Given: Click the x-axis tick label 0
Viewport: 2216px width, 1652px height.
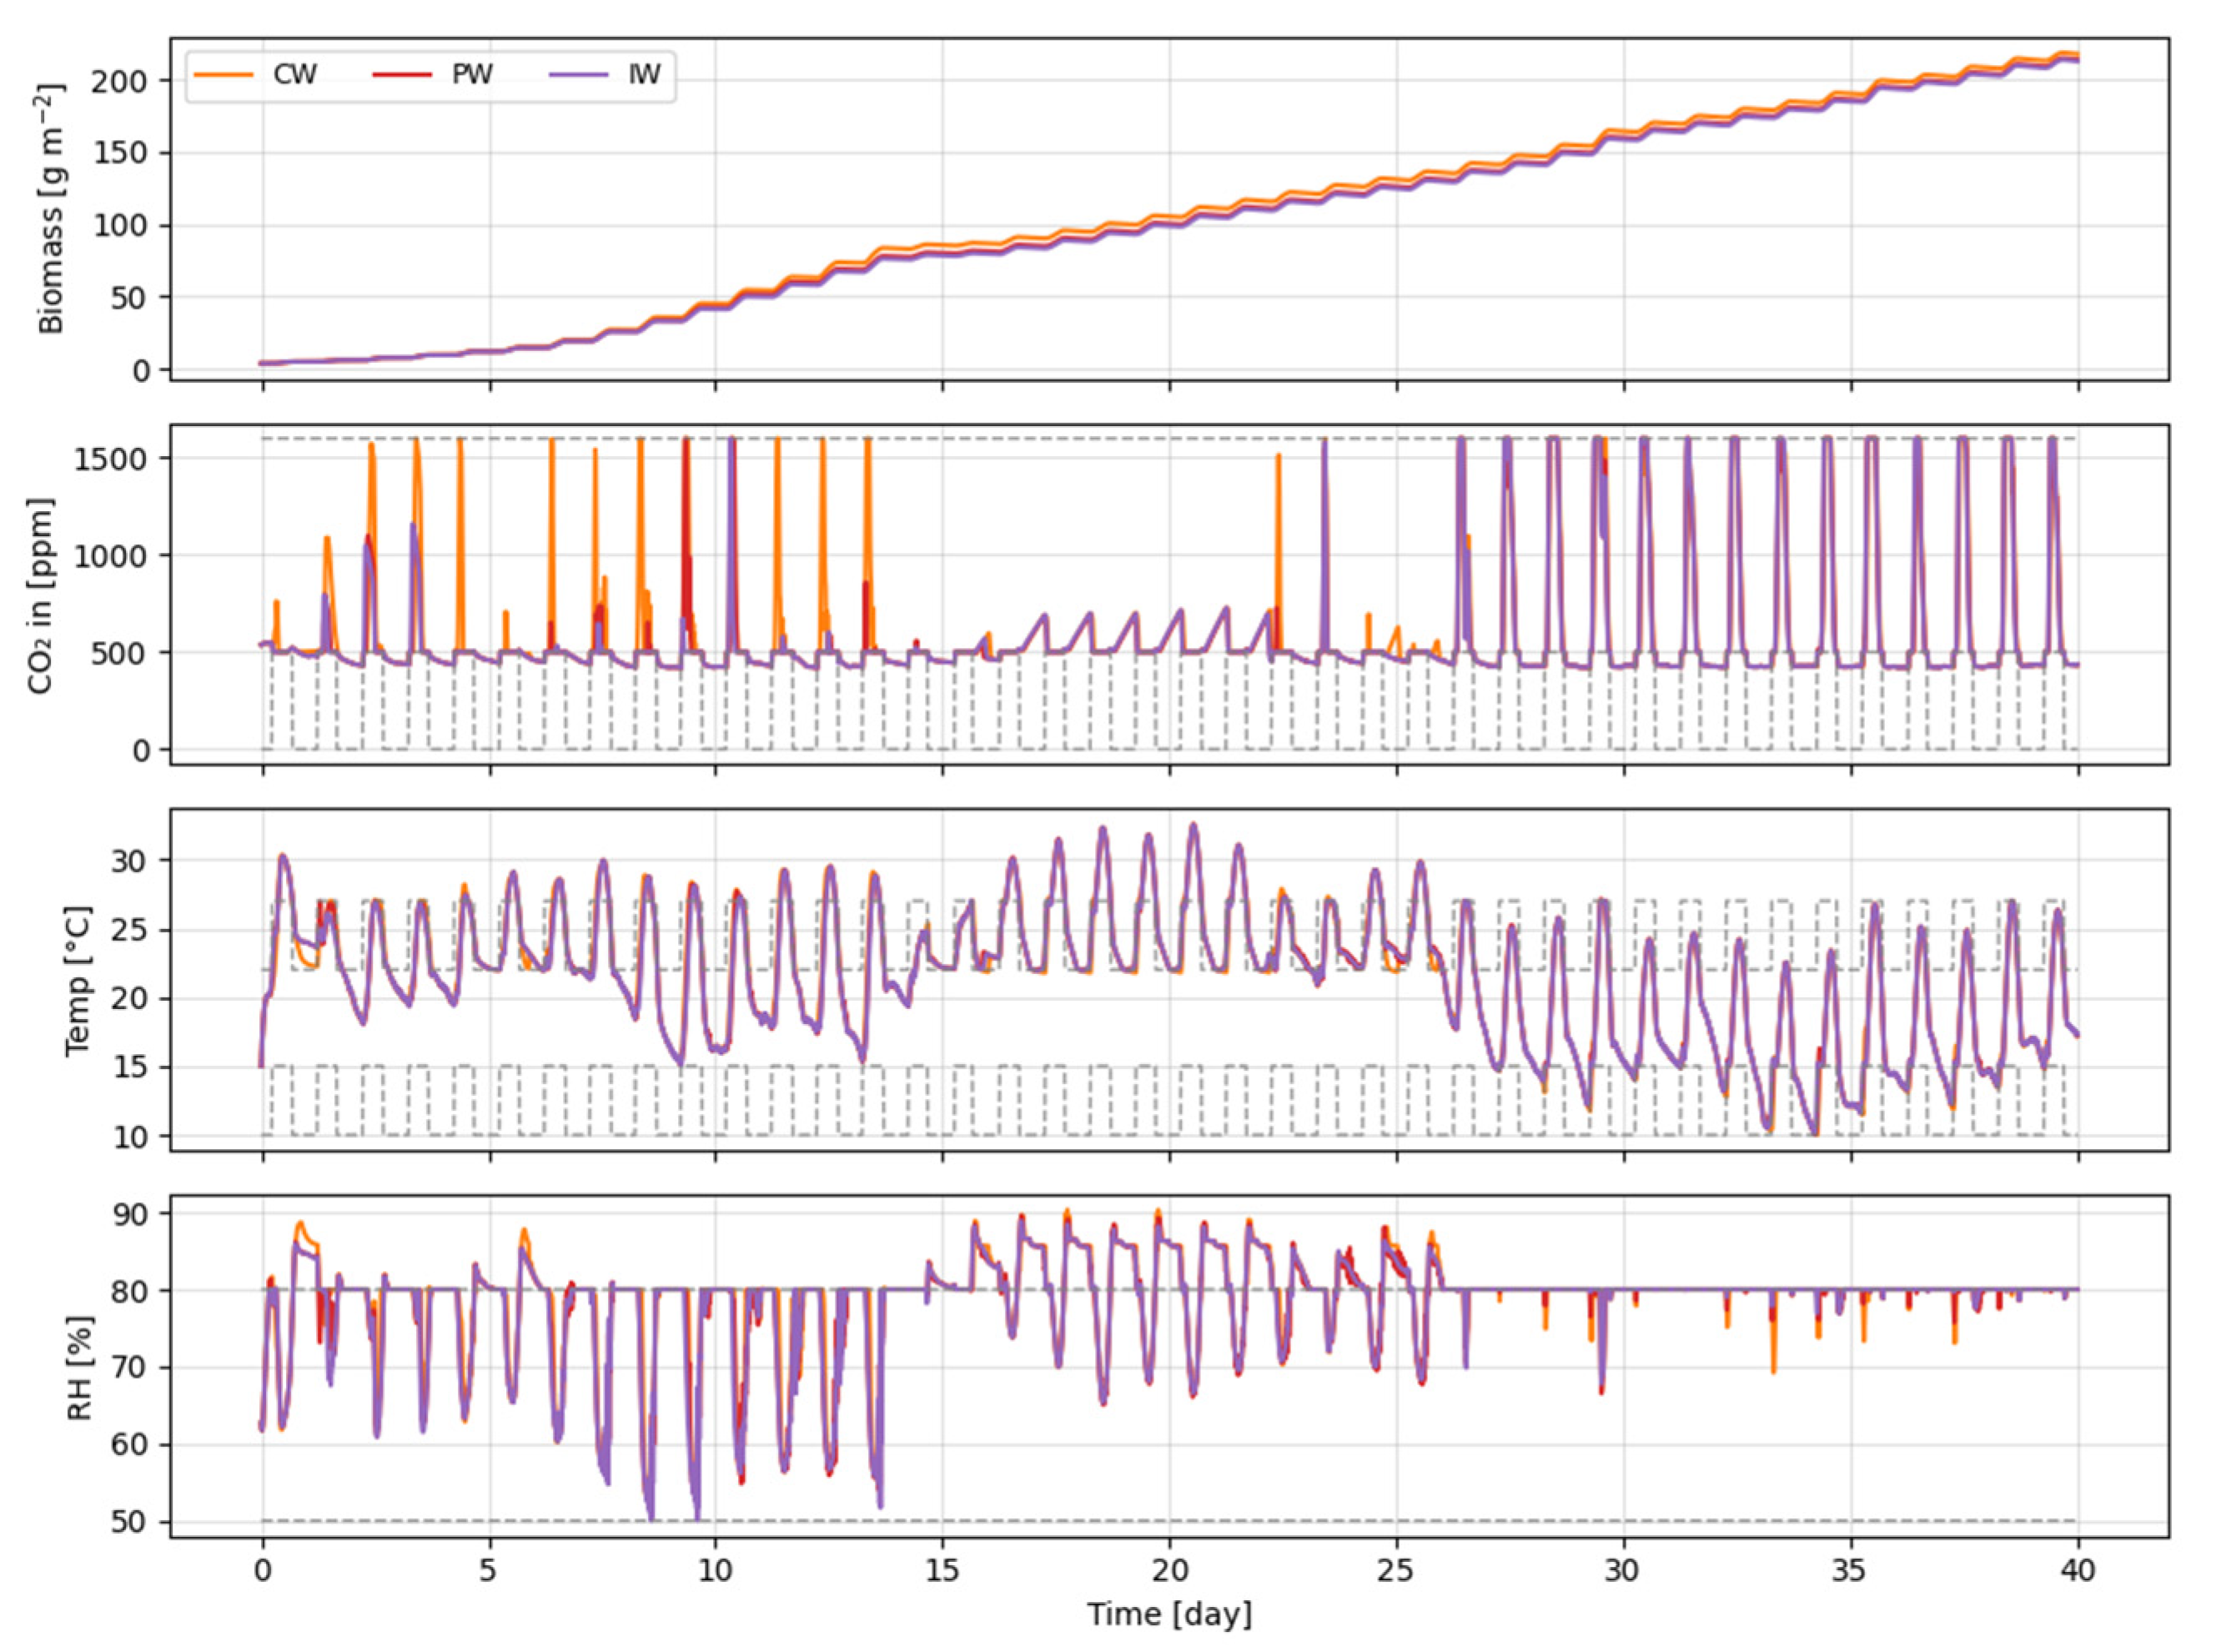Looking at the screenshot, I should (x=262, y=1571).
